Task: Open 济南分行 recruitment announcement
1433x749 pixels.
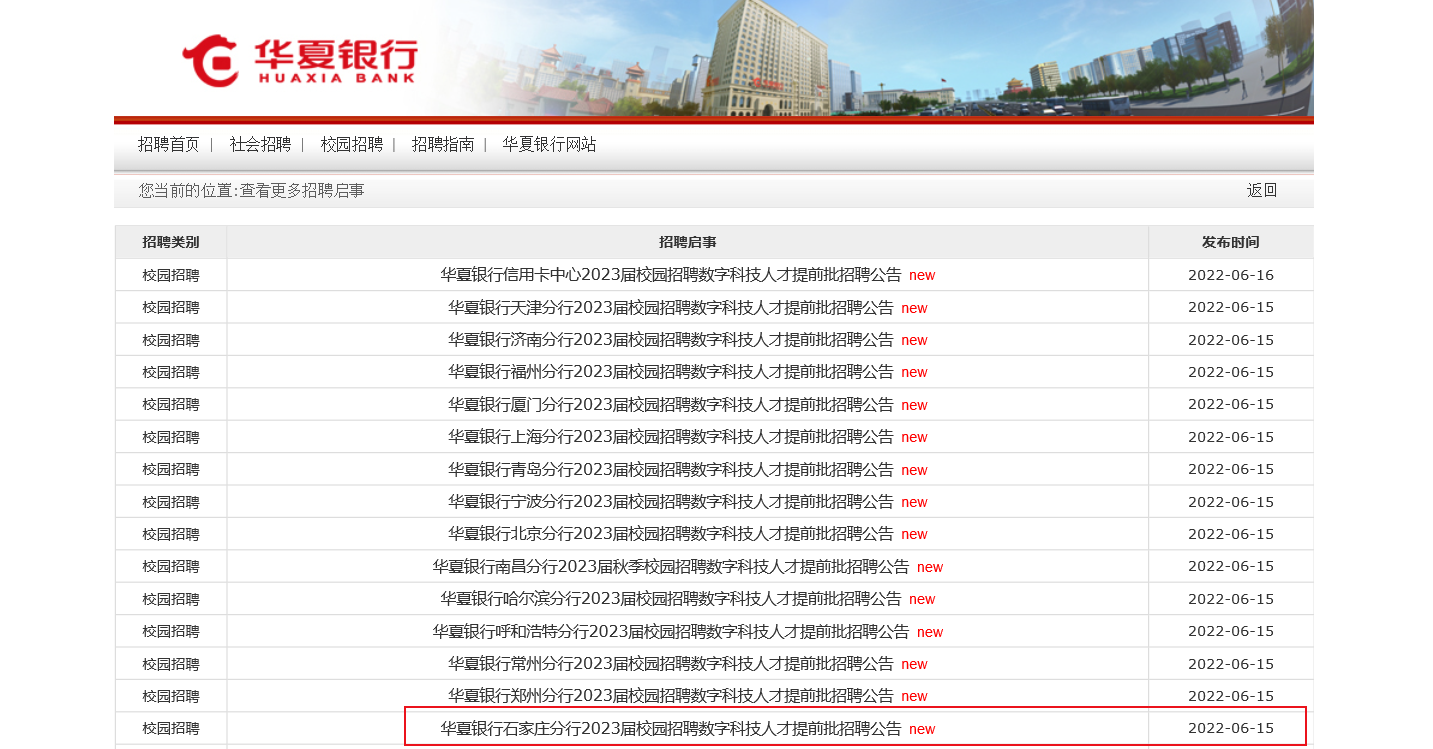Action: 671,339
